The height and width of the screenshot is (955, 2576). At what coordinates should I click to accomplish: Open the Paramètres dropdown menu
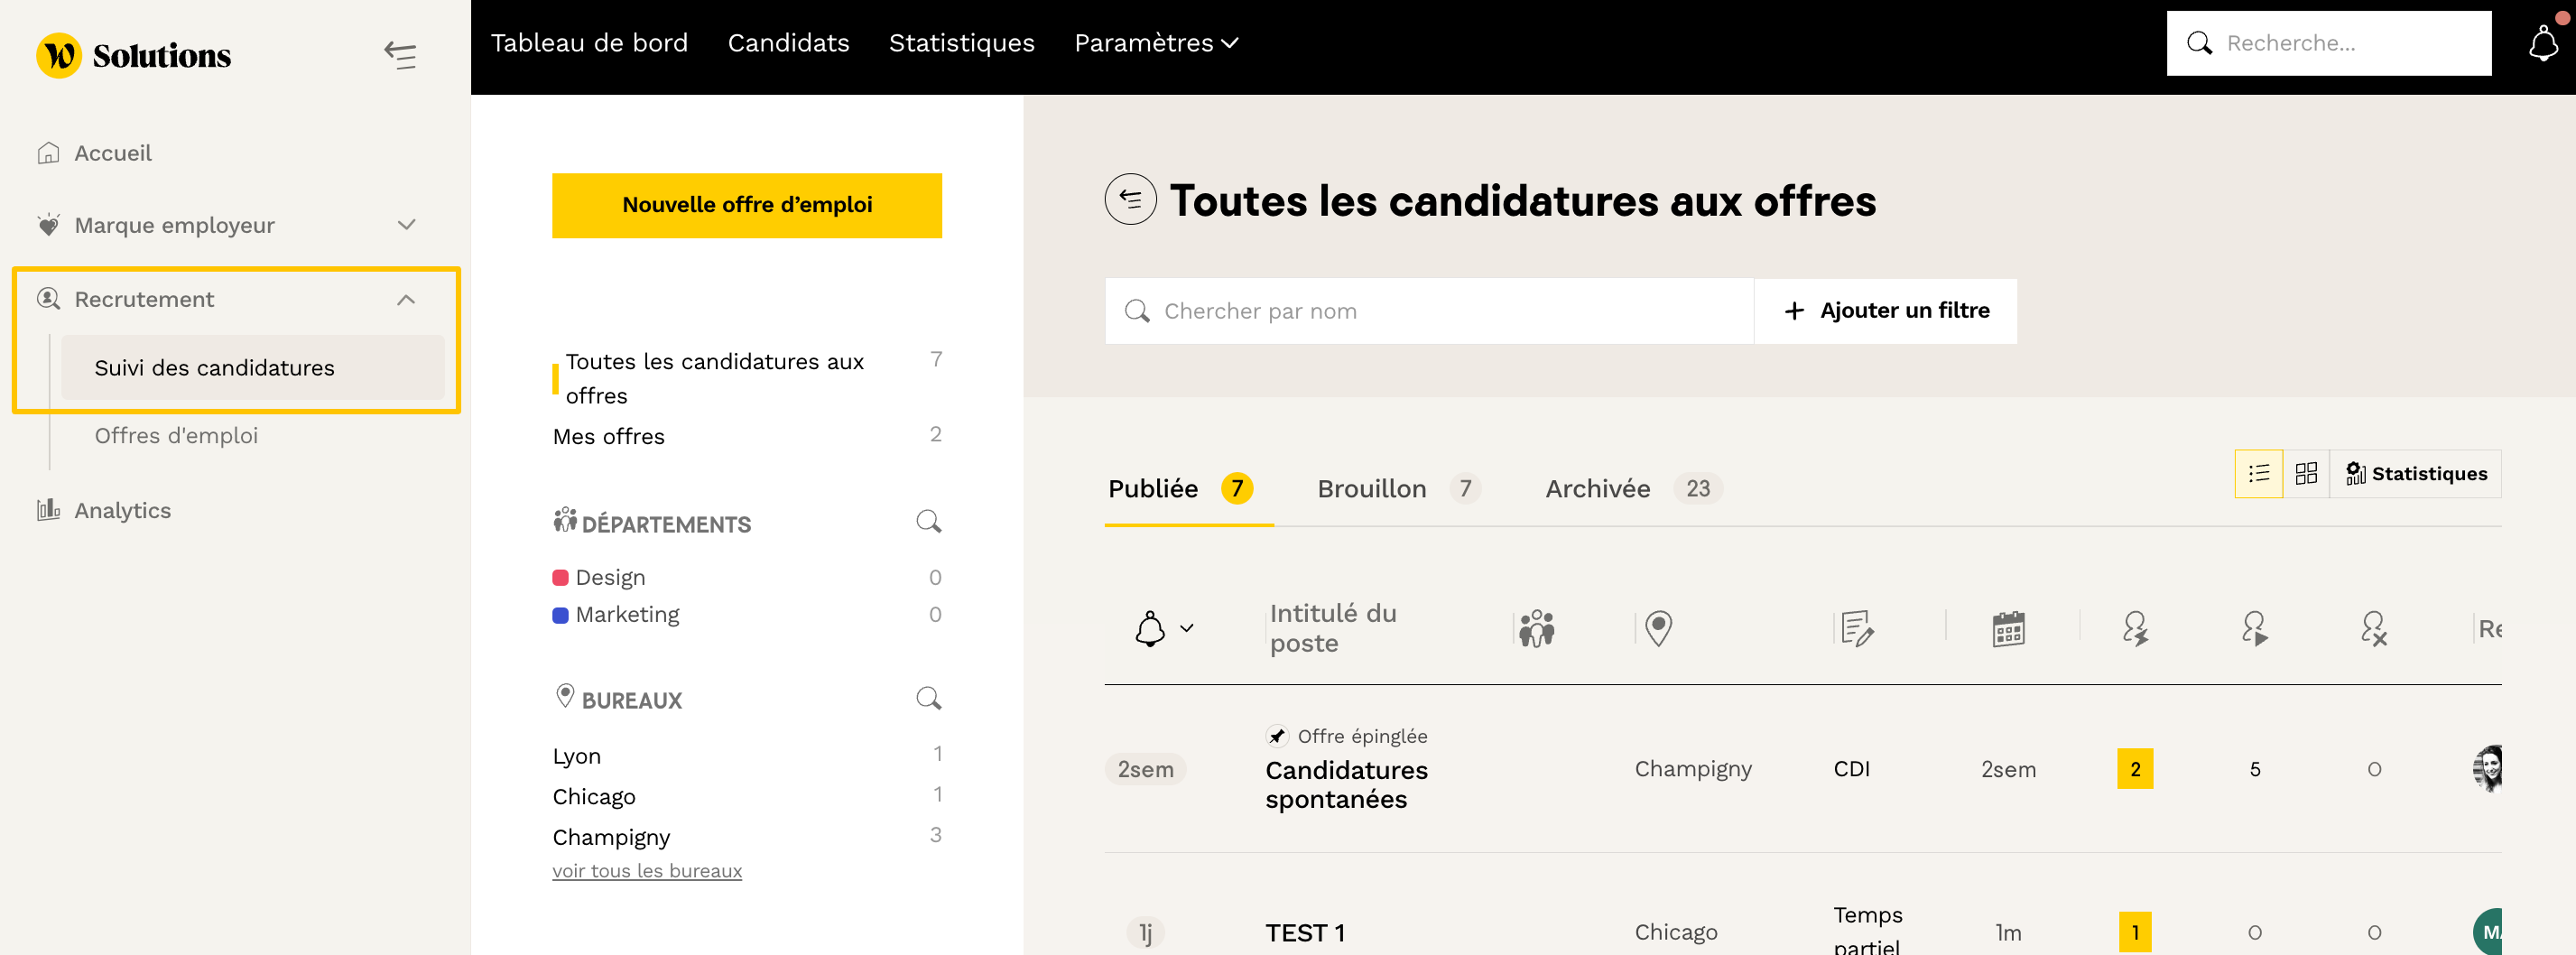point(1155,43)
